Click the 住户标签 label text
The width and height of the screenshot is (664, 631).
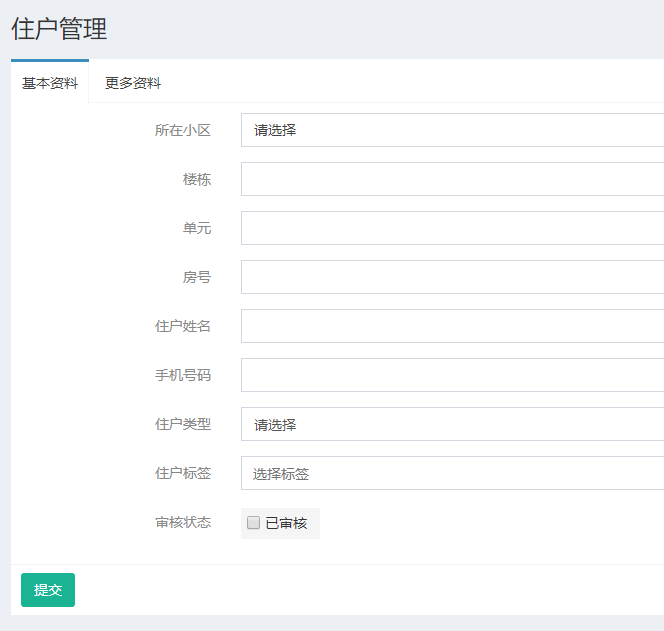tap(183, 473)
